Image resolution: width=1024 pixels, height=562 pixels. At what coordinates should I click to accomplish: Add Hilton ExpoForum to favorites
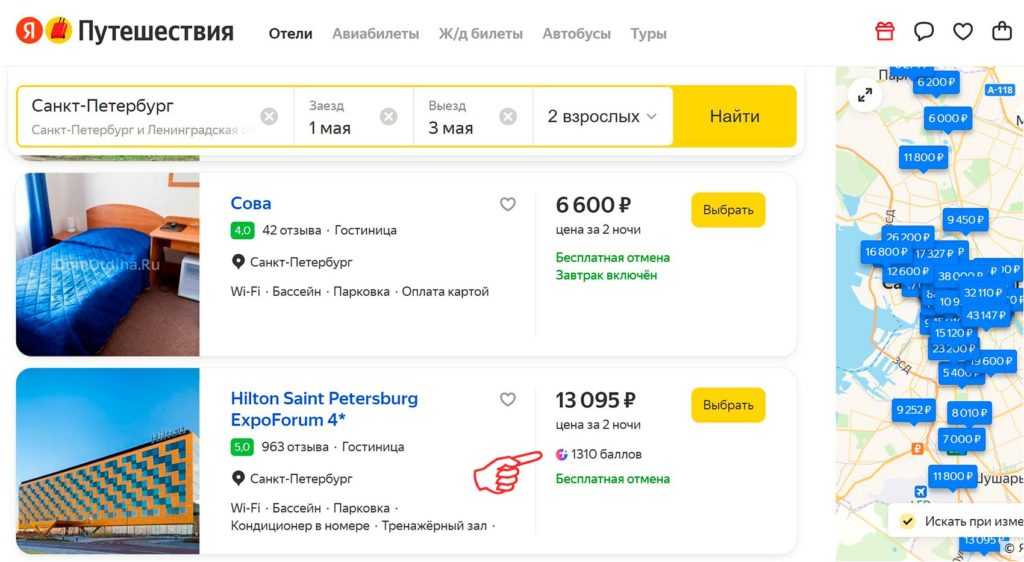[x=508, y=399]
